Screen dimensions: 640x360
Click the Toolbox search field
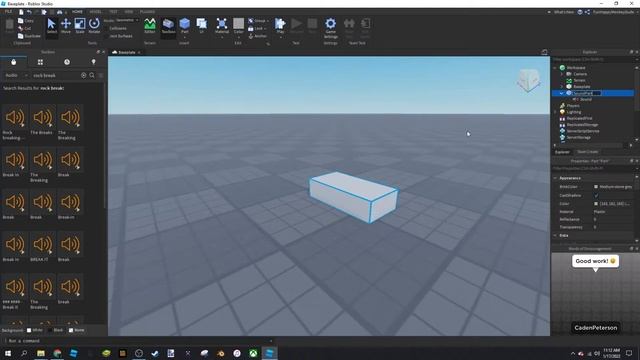click(x=56, y=76)
